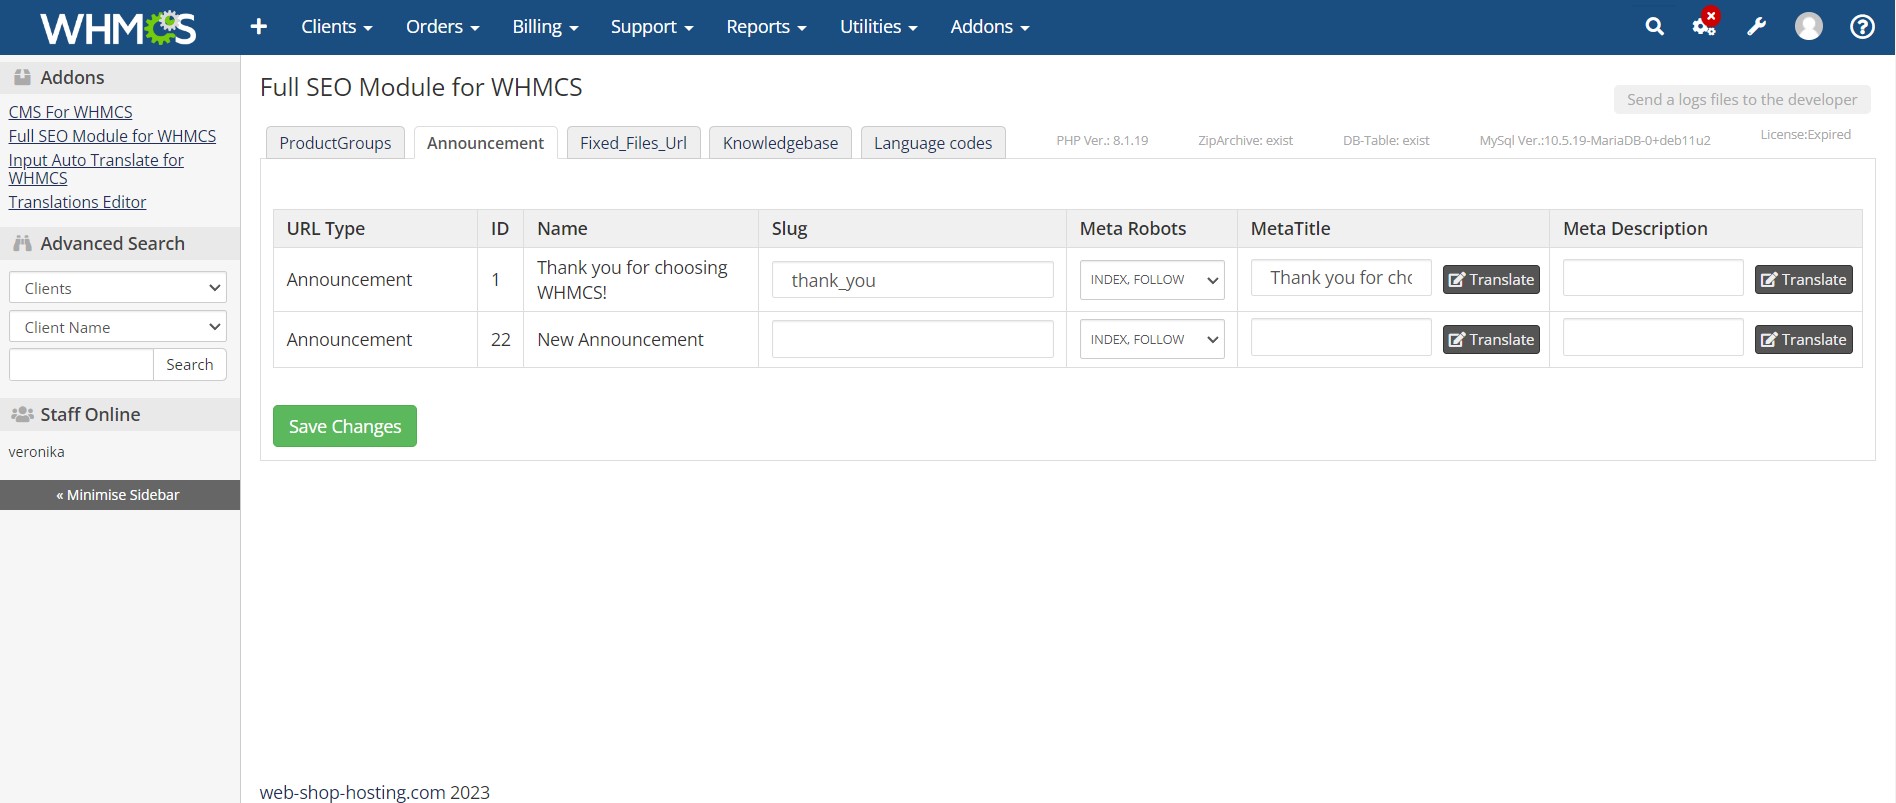
Task: Click Meta Description field for announcement 1
Action: [1653, 278]
